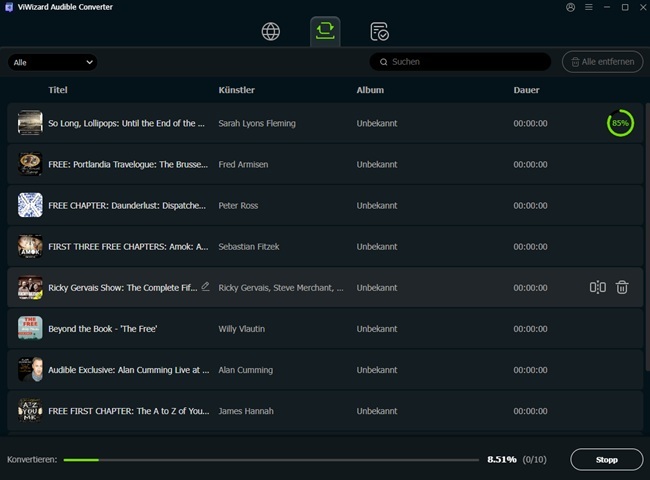Open the web browser globe tab

[271, 31]
